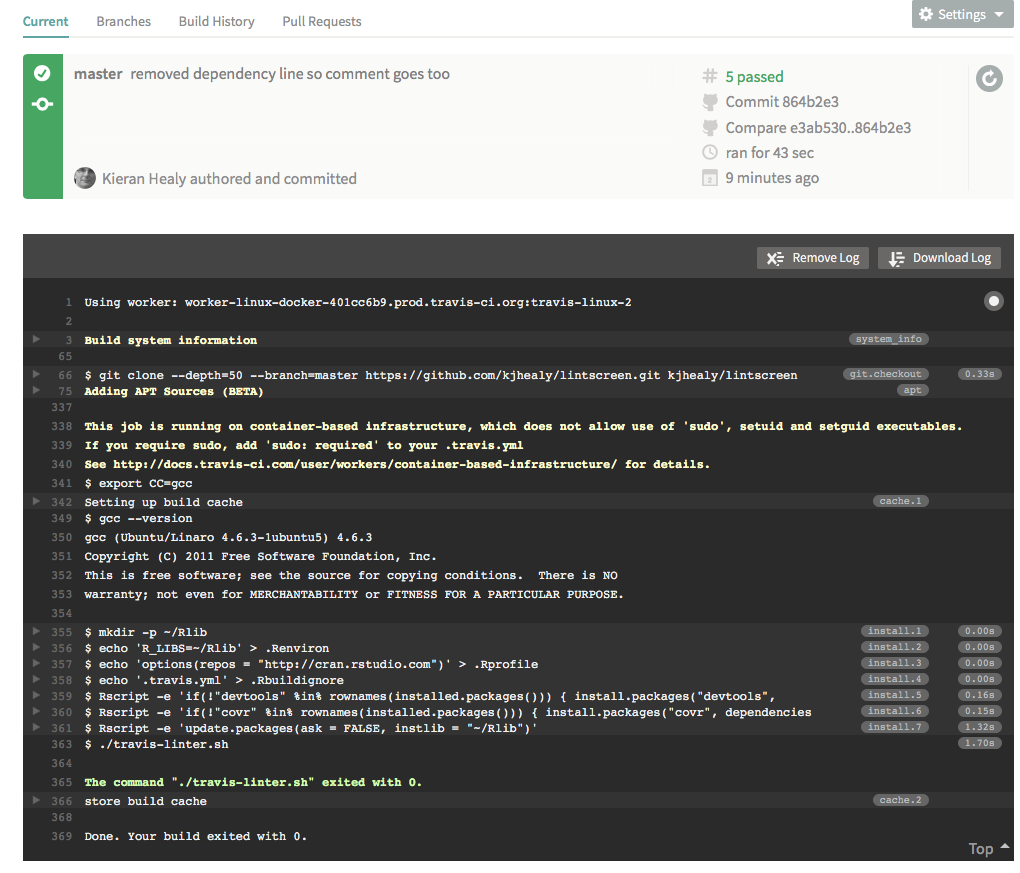
Task: Click the commit node icon below checkmark
Action: pyautogui.click(x=42, y=104)
